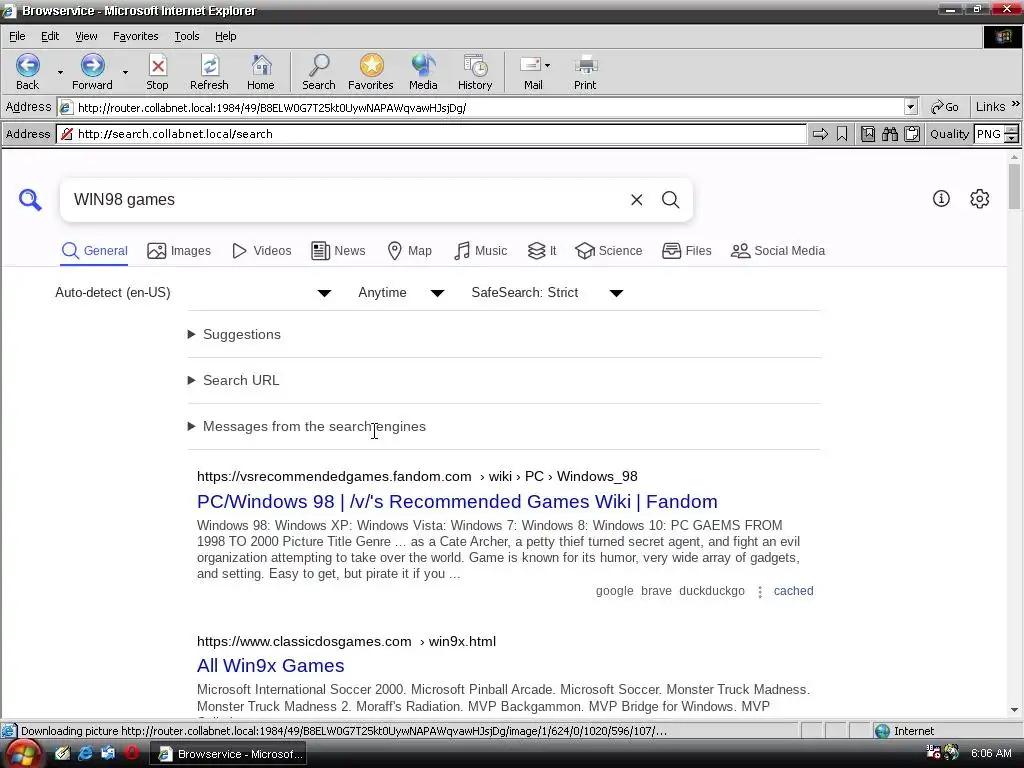Expand the Search URL section
1024x768 pixels.
tap(234, 380)
